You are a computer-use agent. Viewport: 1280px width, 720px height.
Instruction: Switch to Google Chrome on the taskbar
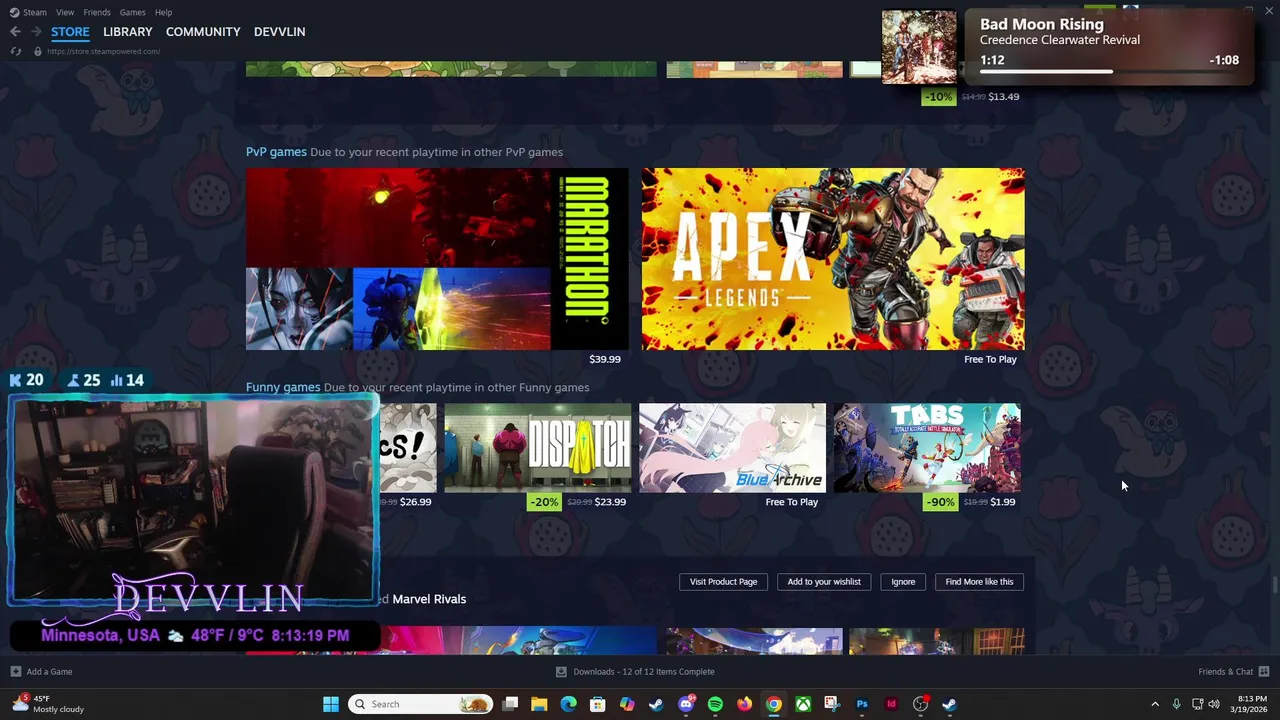click(774, 704)
